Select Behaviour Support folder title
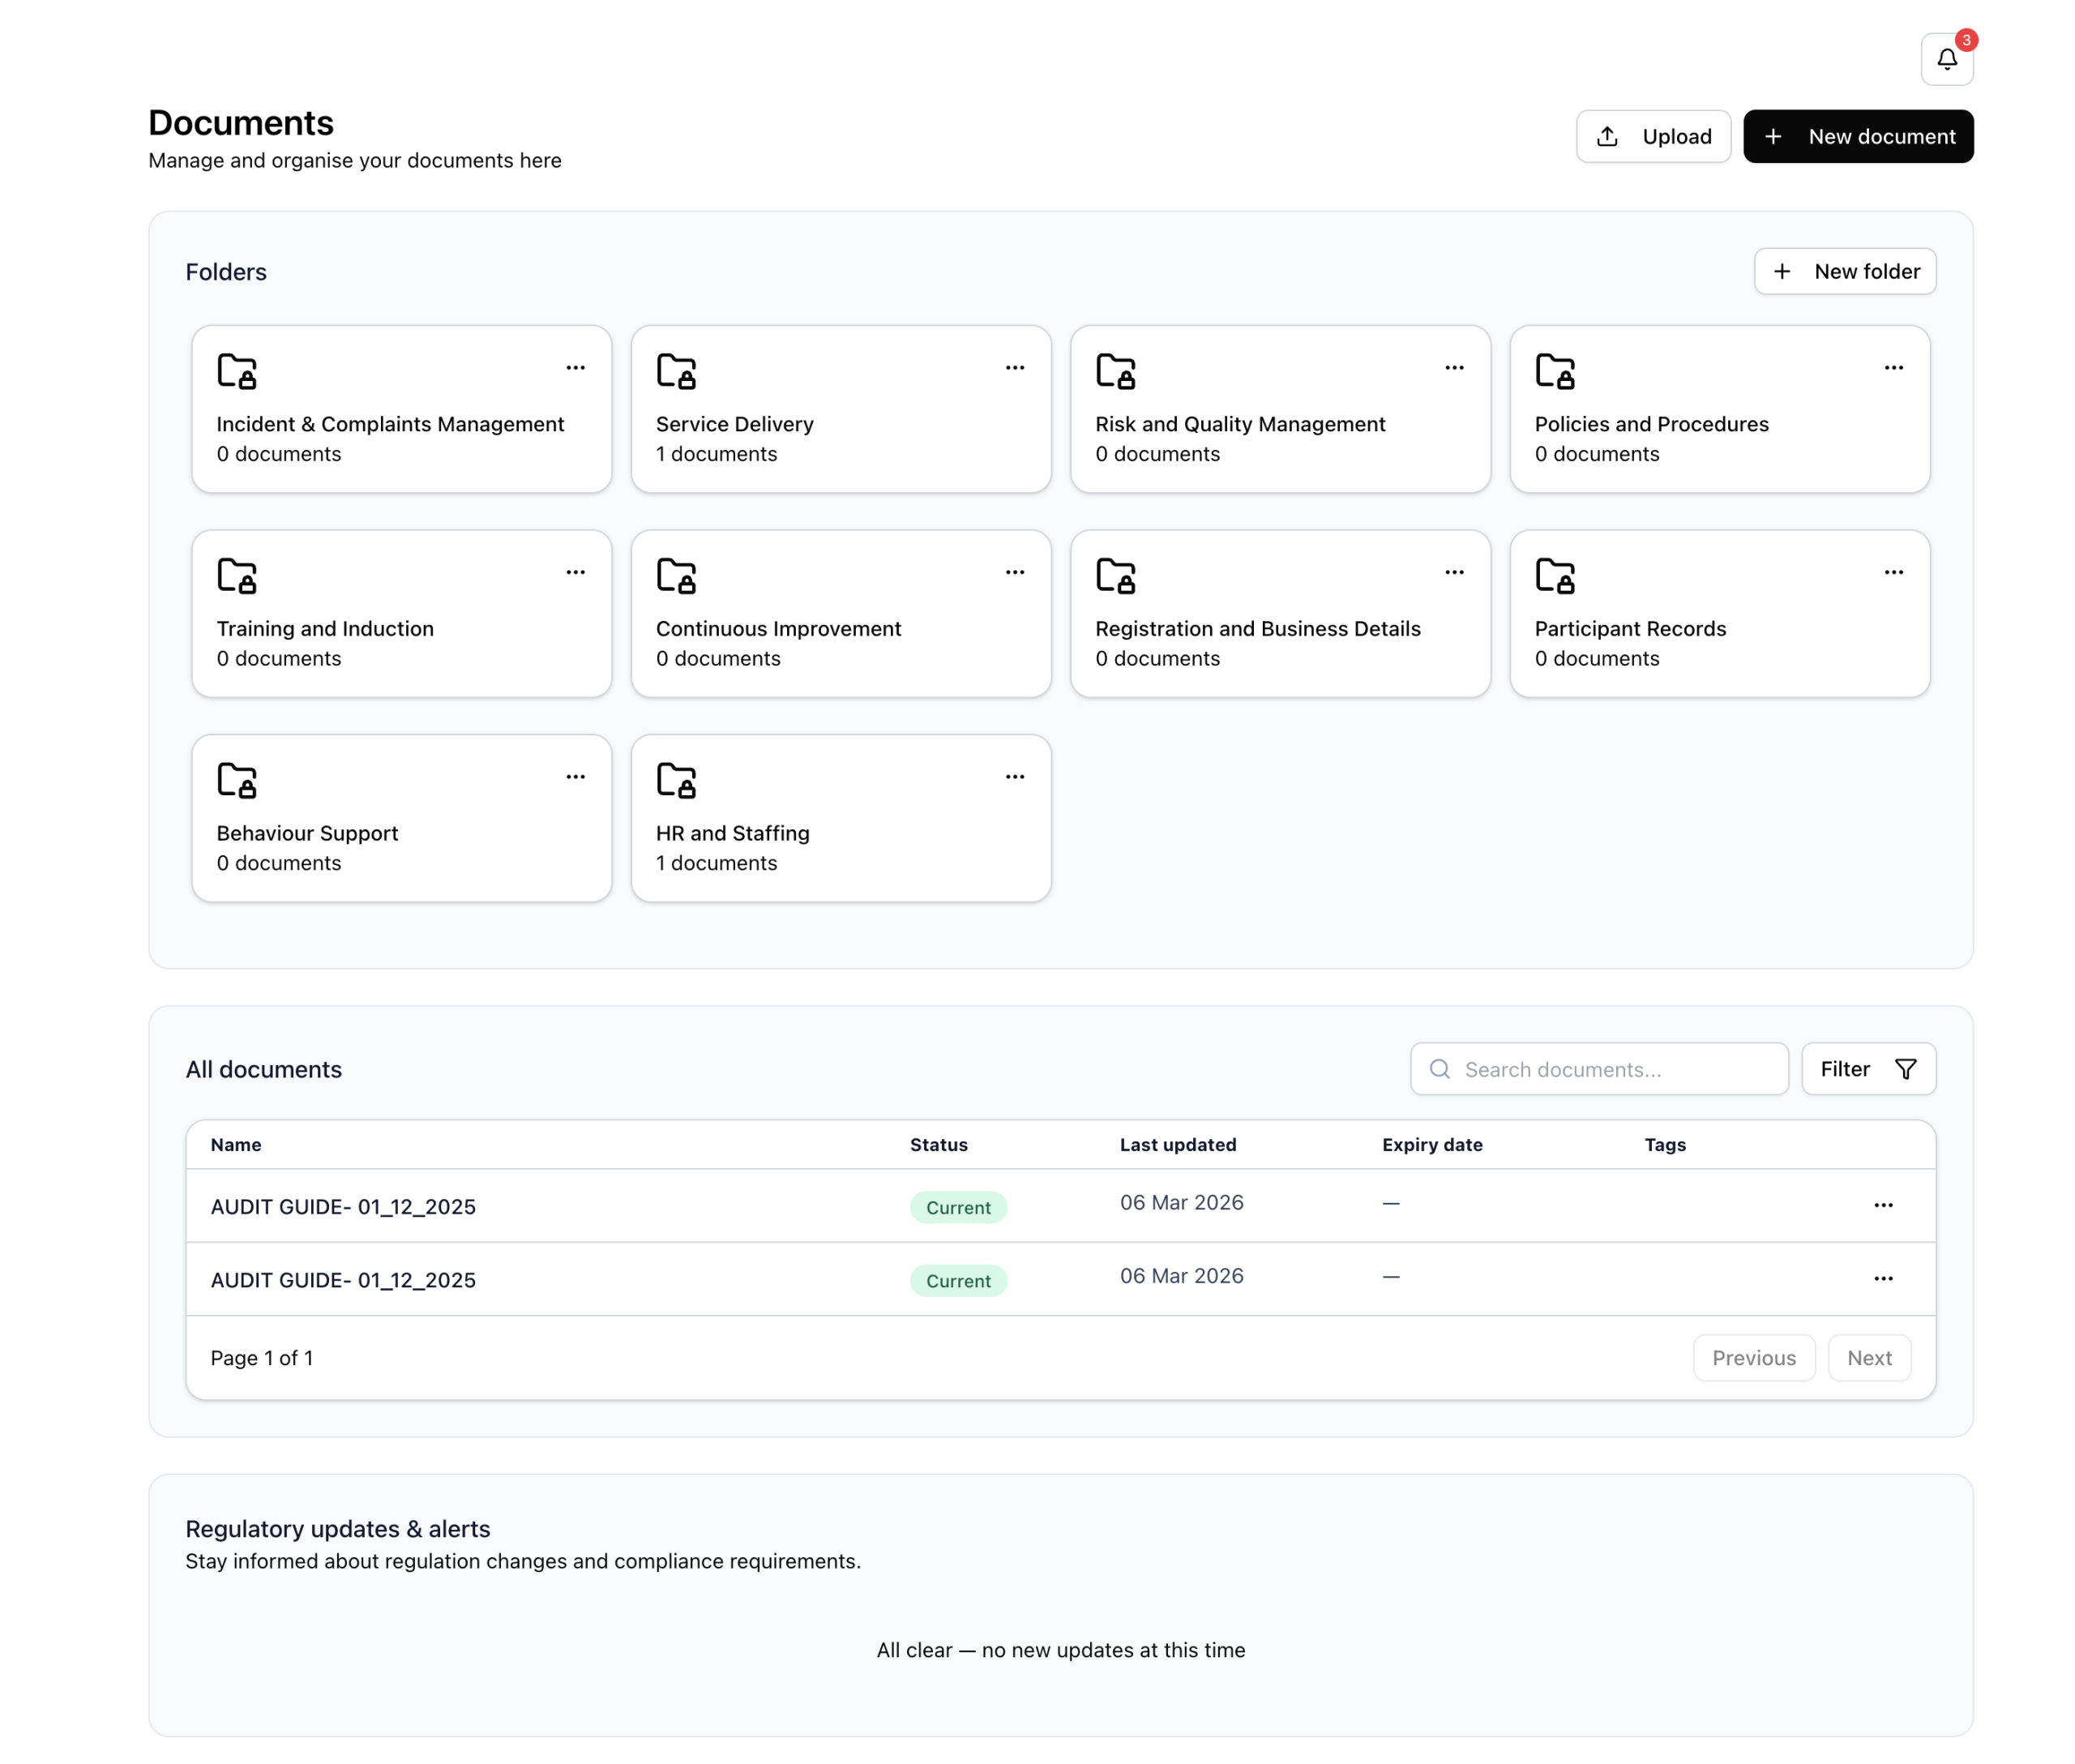2075x1764 pixels. pyautogui.click(x=307, y=833)
